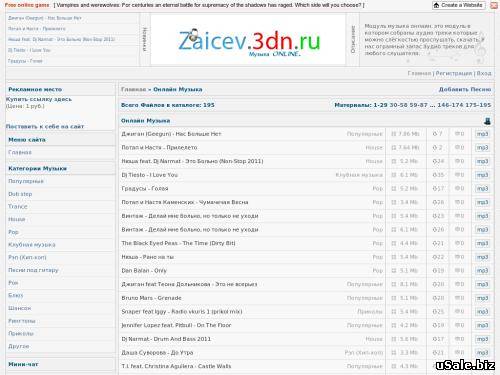This screenshot has height=375, width=500.
Task: Open the Free online game ad link
Action: pyautogui.click(x=27, y=5)
